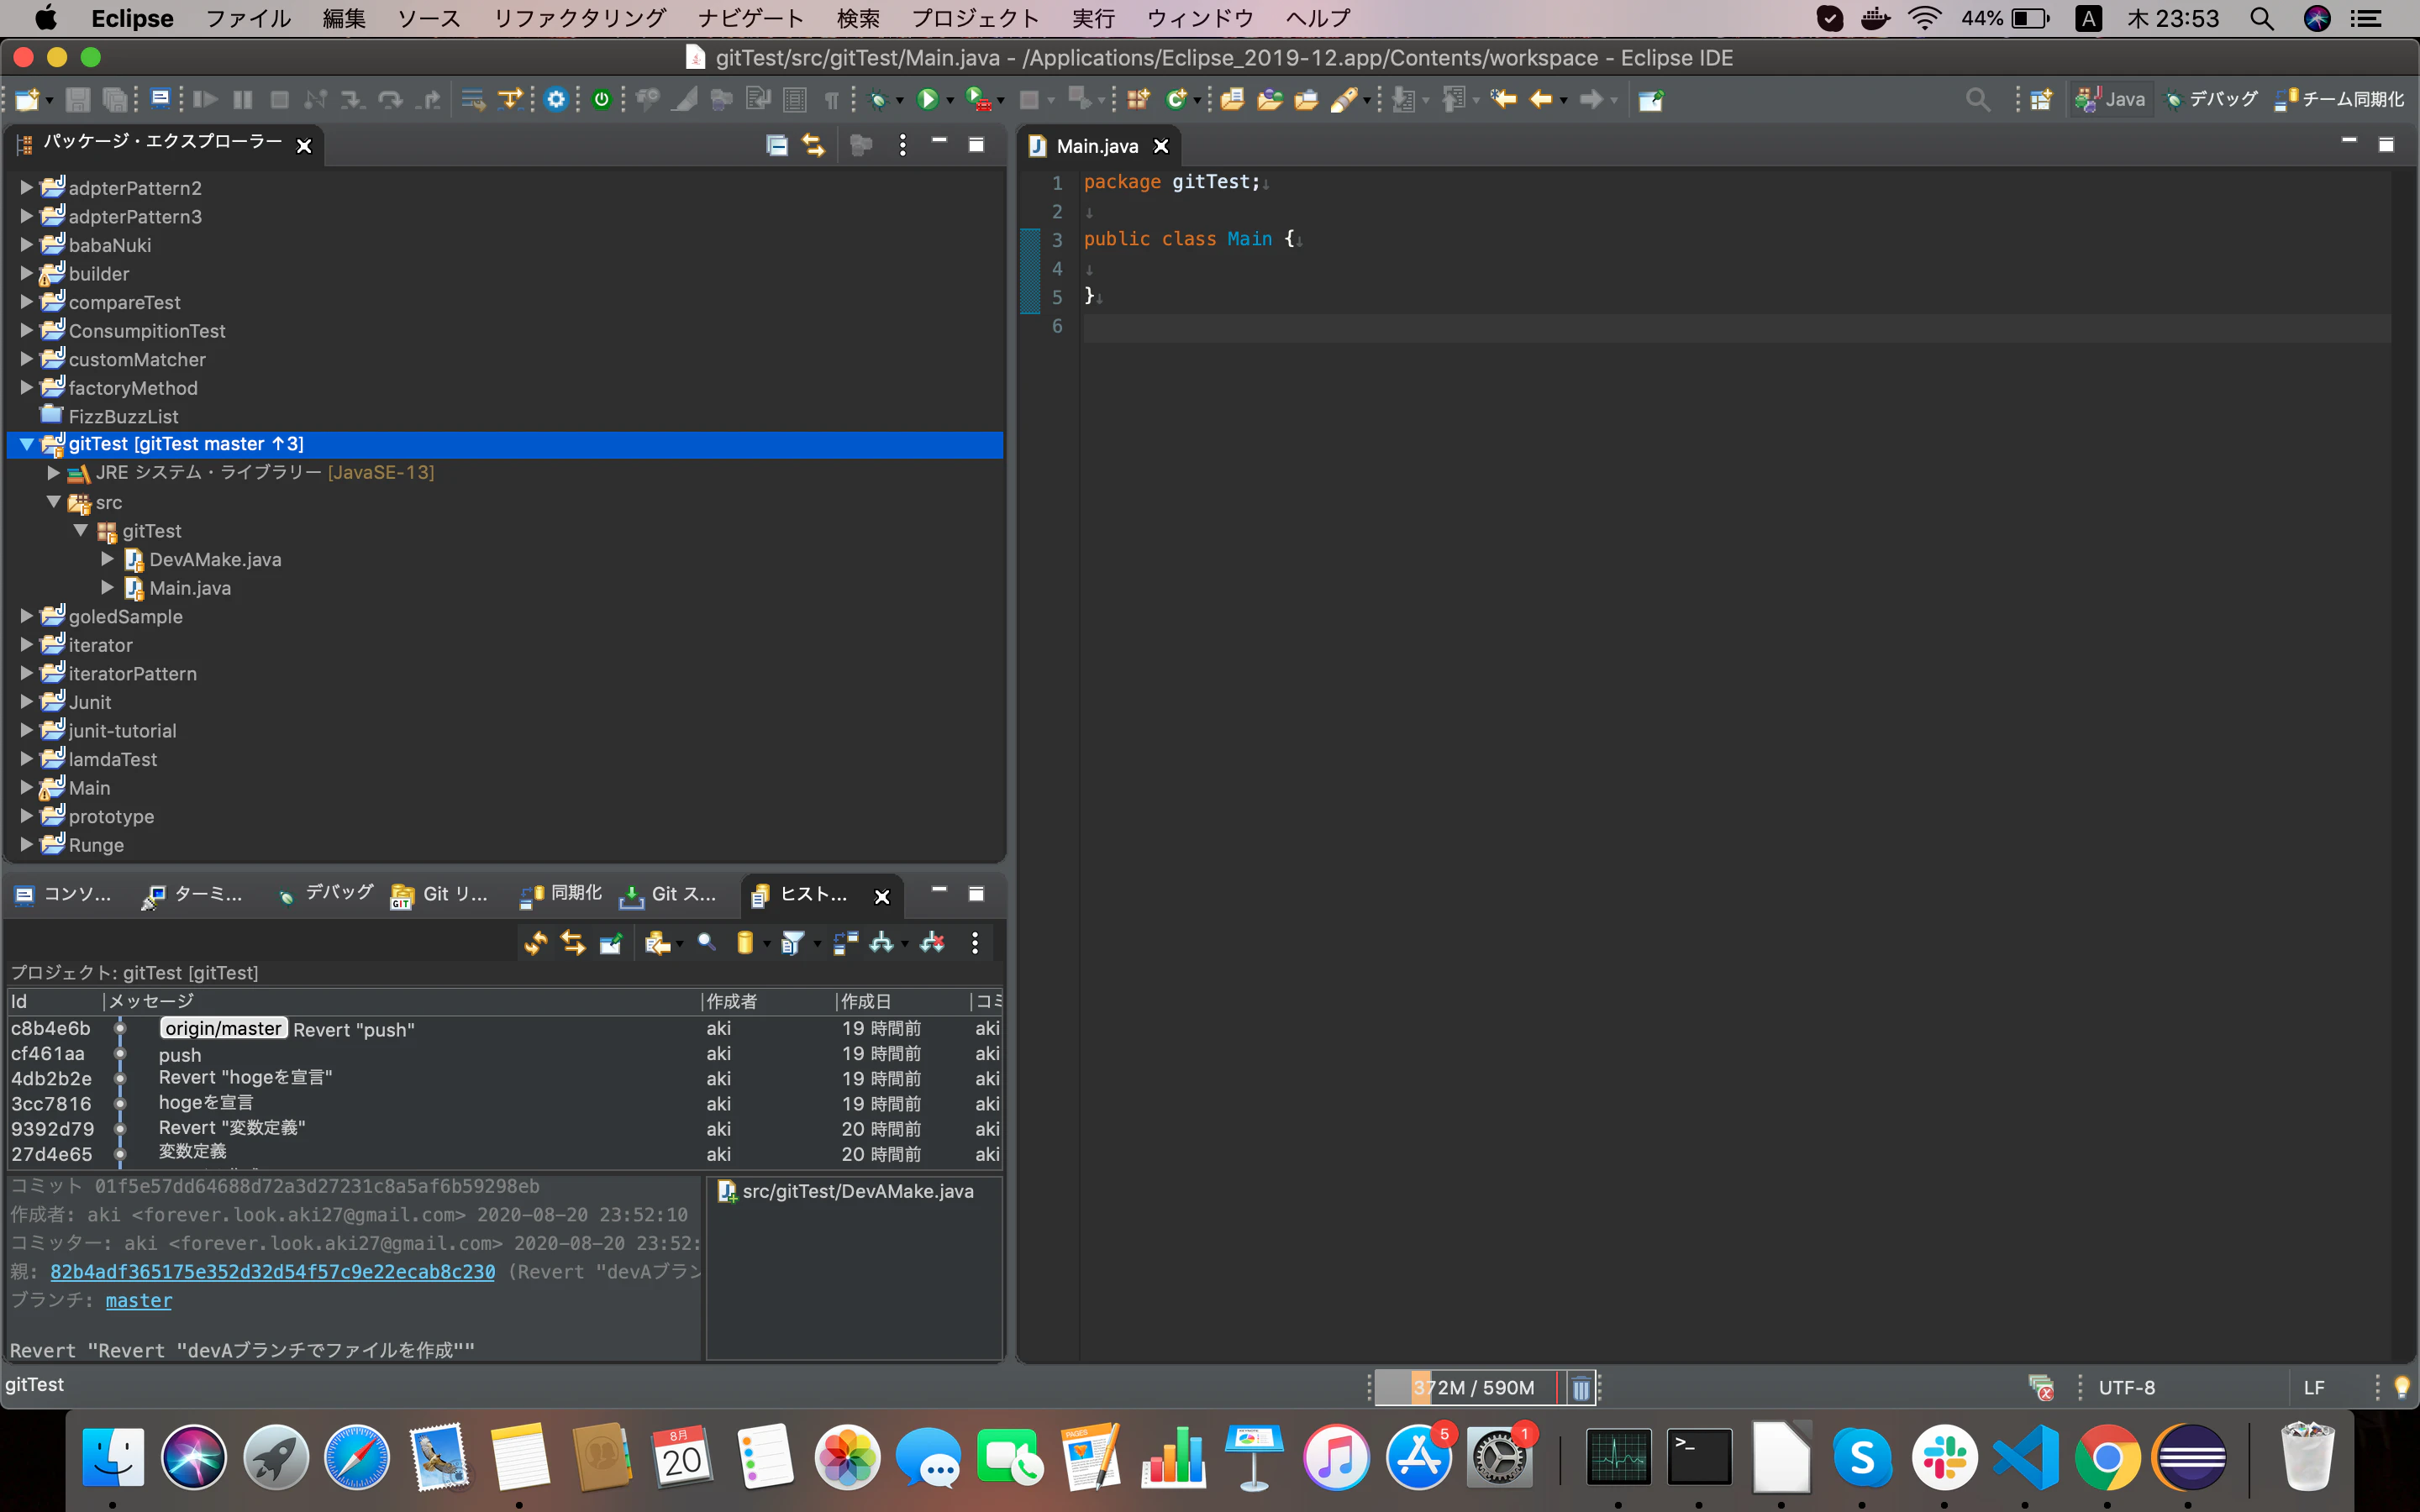Expand DevAMake.java in Package Explorer
This screenshot has height=1512, width=2420.
108,559
